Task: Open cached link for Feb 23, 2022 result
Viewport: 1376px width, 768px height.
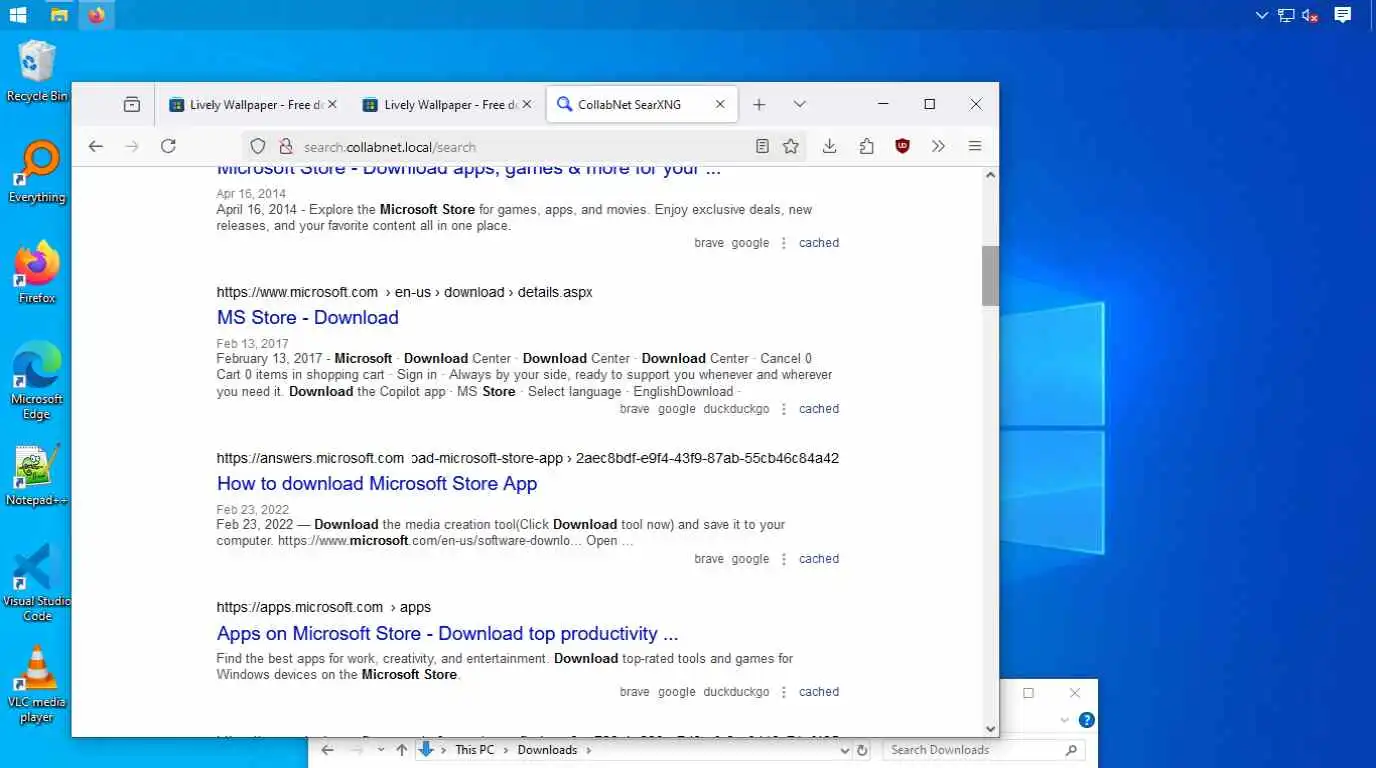Action: click(819, 559)
